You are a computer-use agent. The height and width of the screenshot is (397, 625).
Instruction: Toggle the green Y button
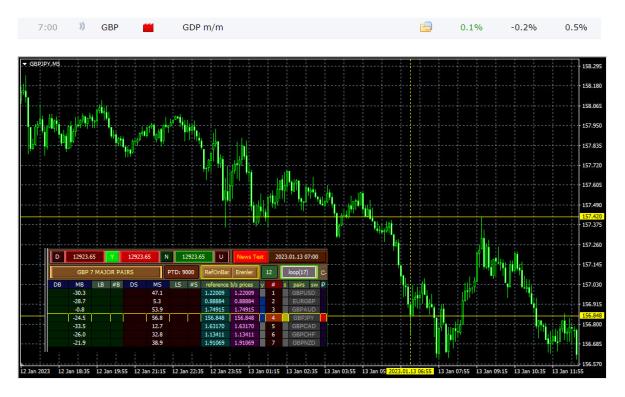click(112, 257)
